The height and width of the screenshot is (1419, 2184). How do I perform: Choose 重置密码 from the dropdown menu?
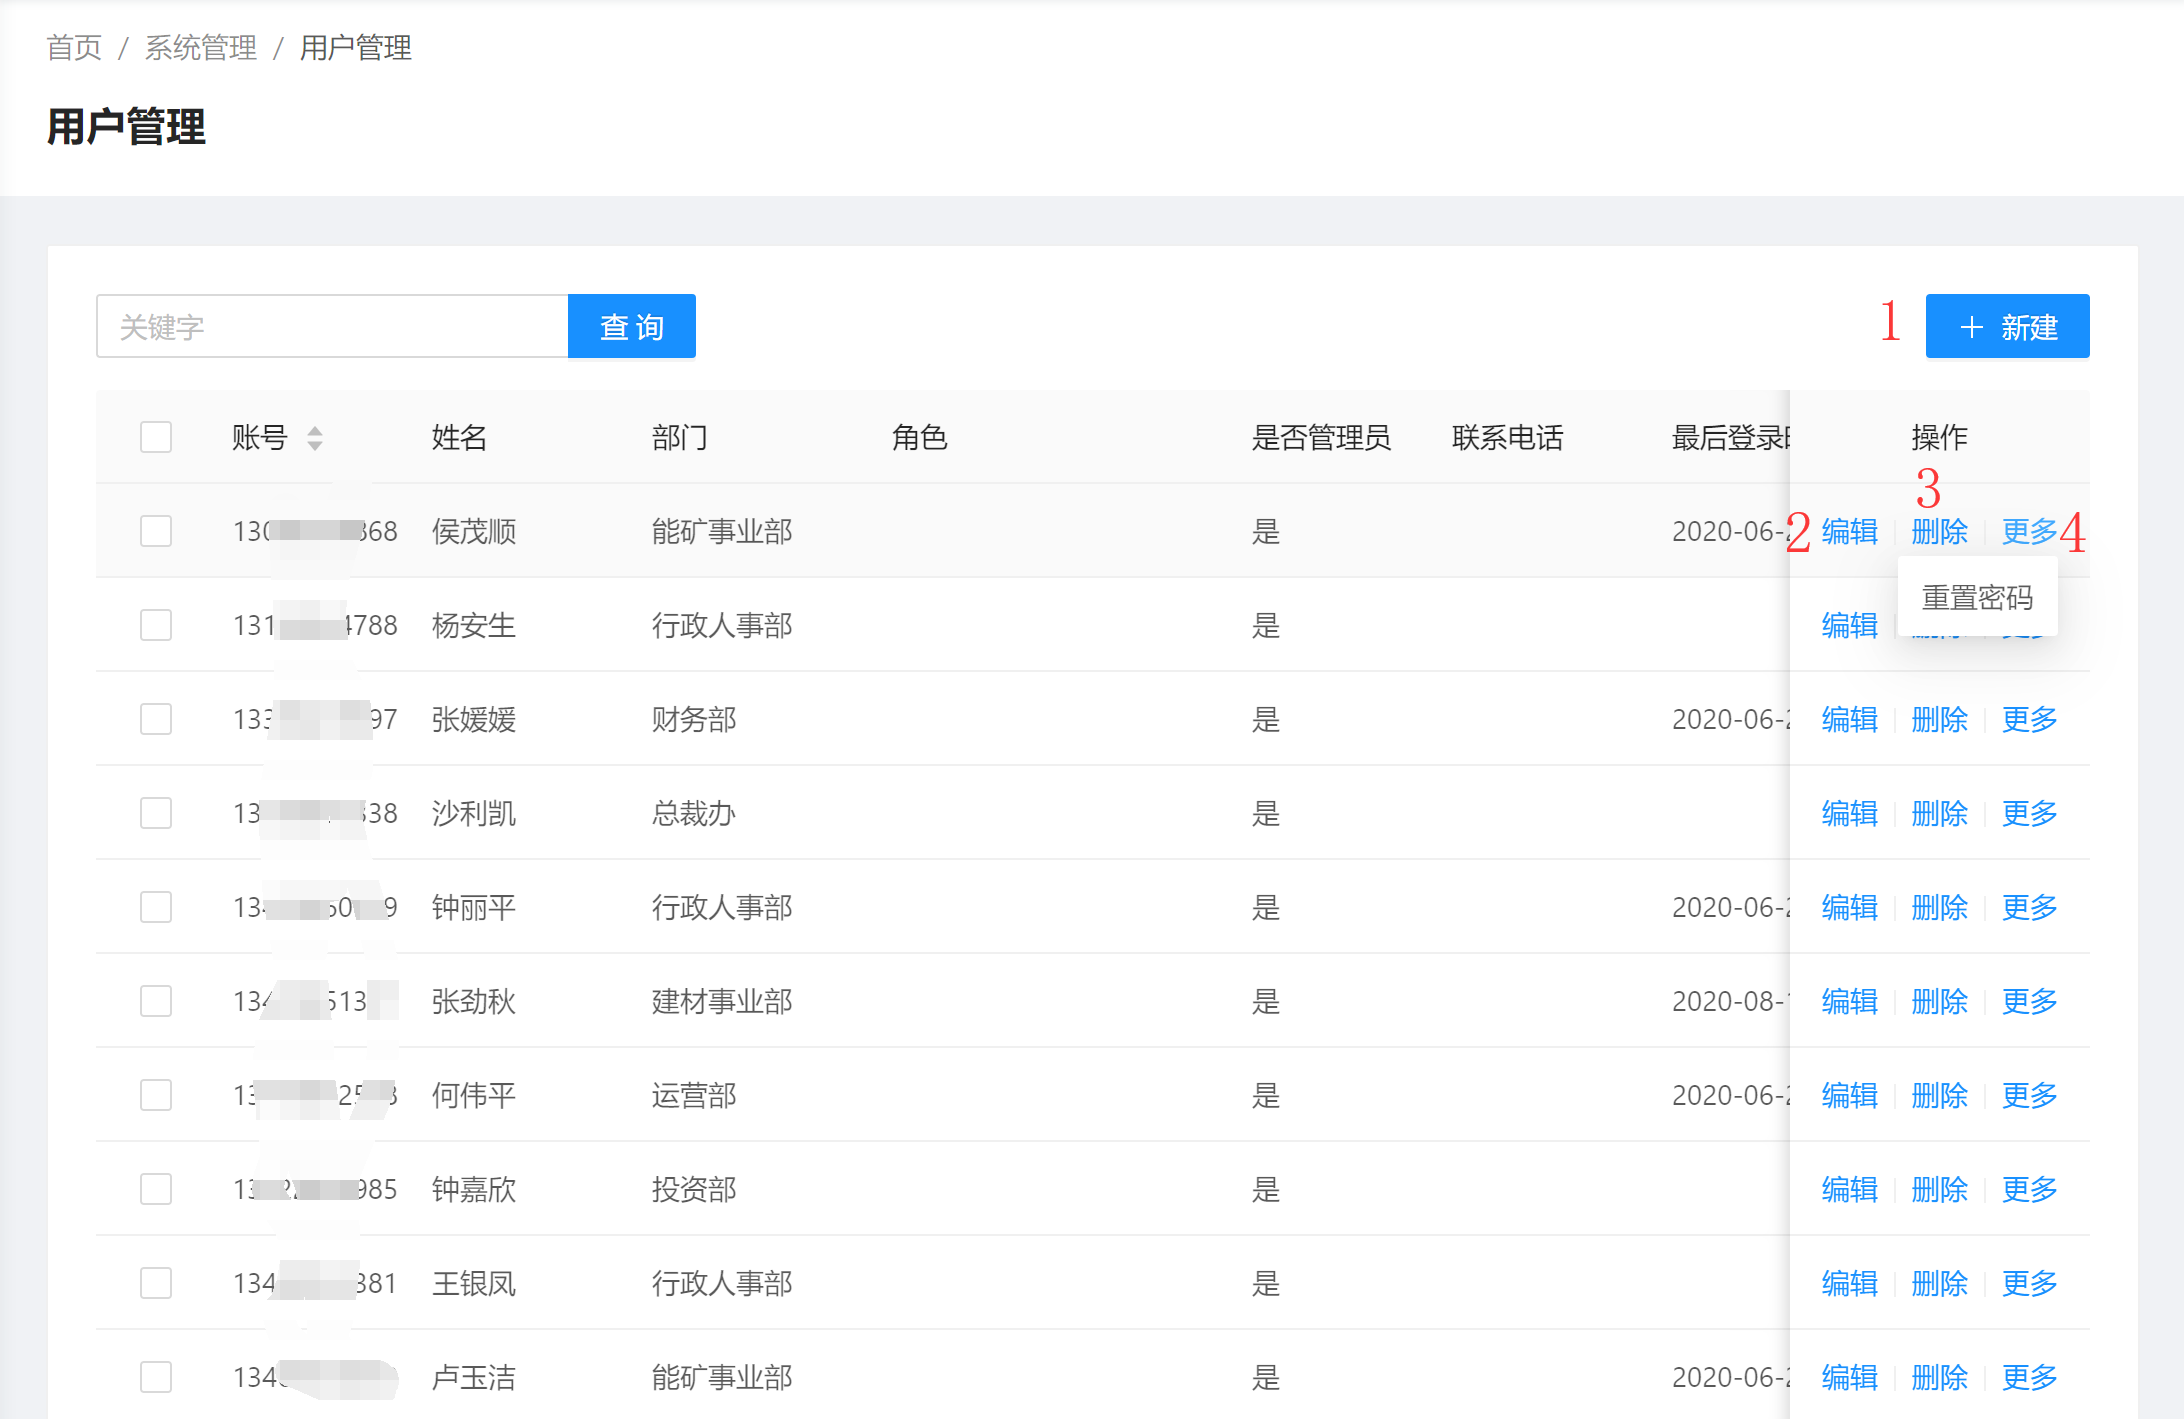[1977, 598]
